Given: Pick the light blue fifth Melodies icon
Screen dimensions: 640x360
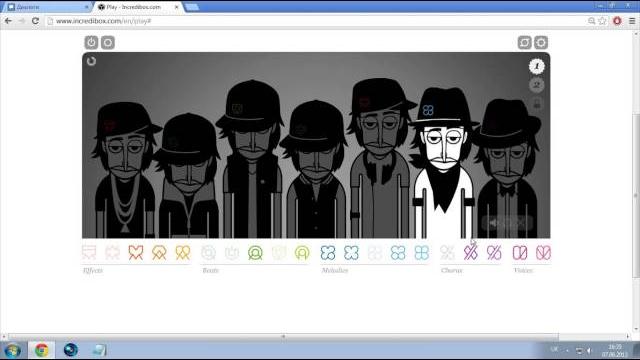Looking at the screenshot, I should point(422,253).
